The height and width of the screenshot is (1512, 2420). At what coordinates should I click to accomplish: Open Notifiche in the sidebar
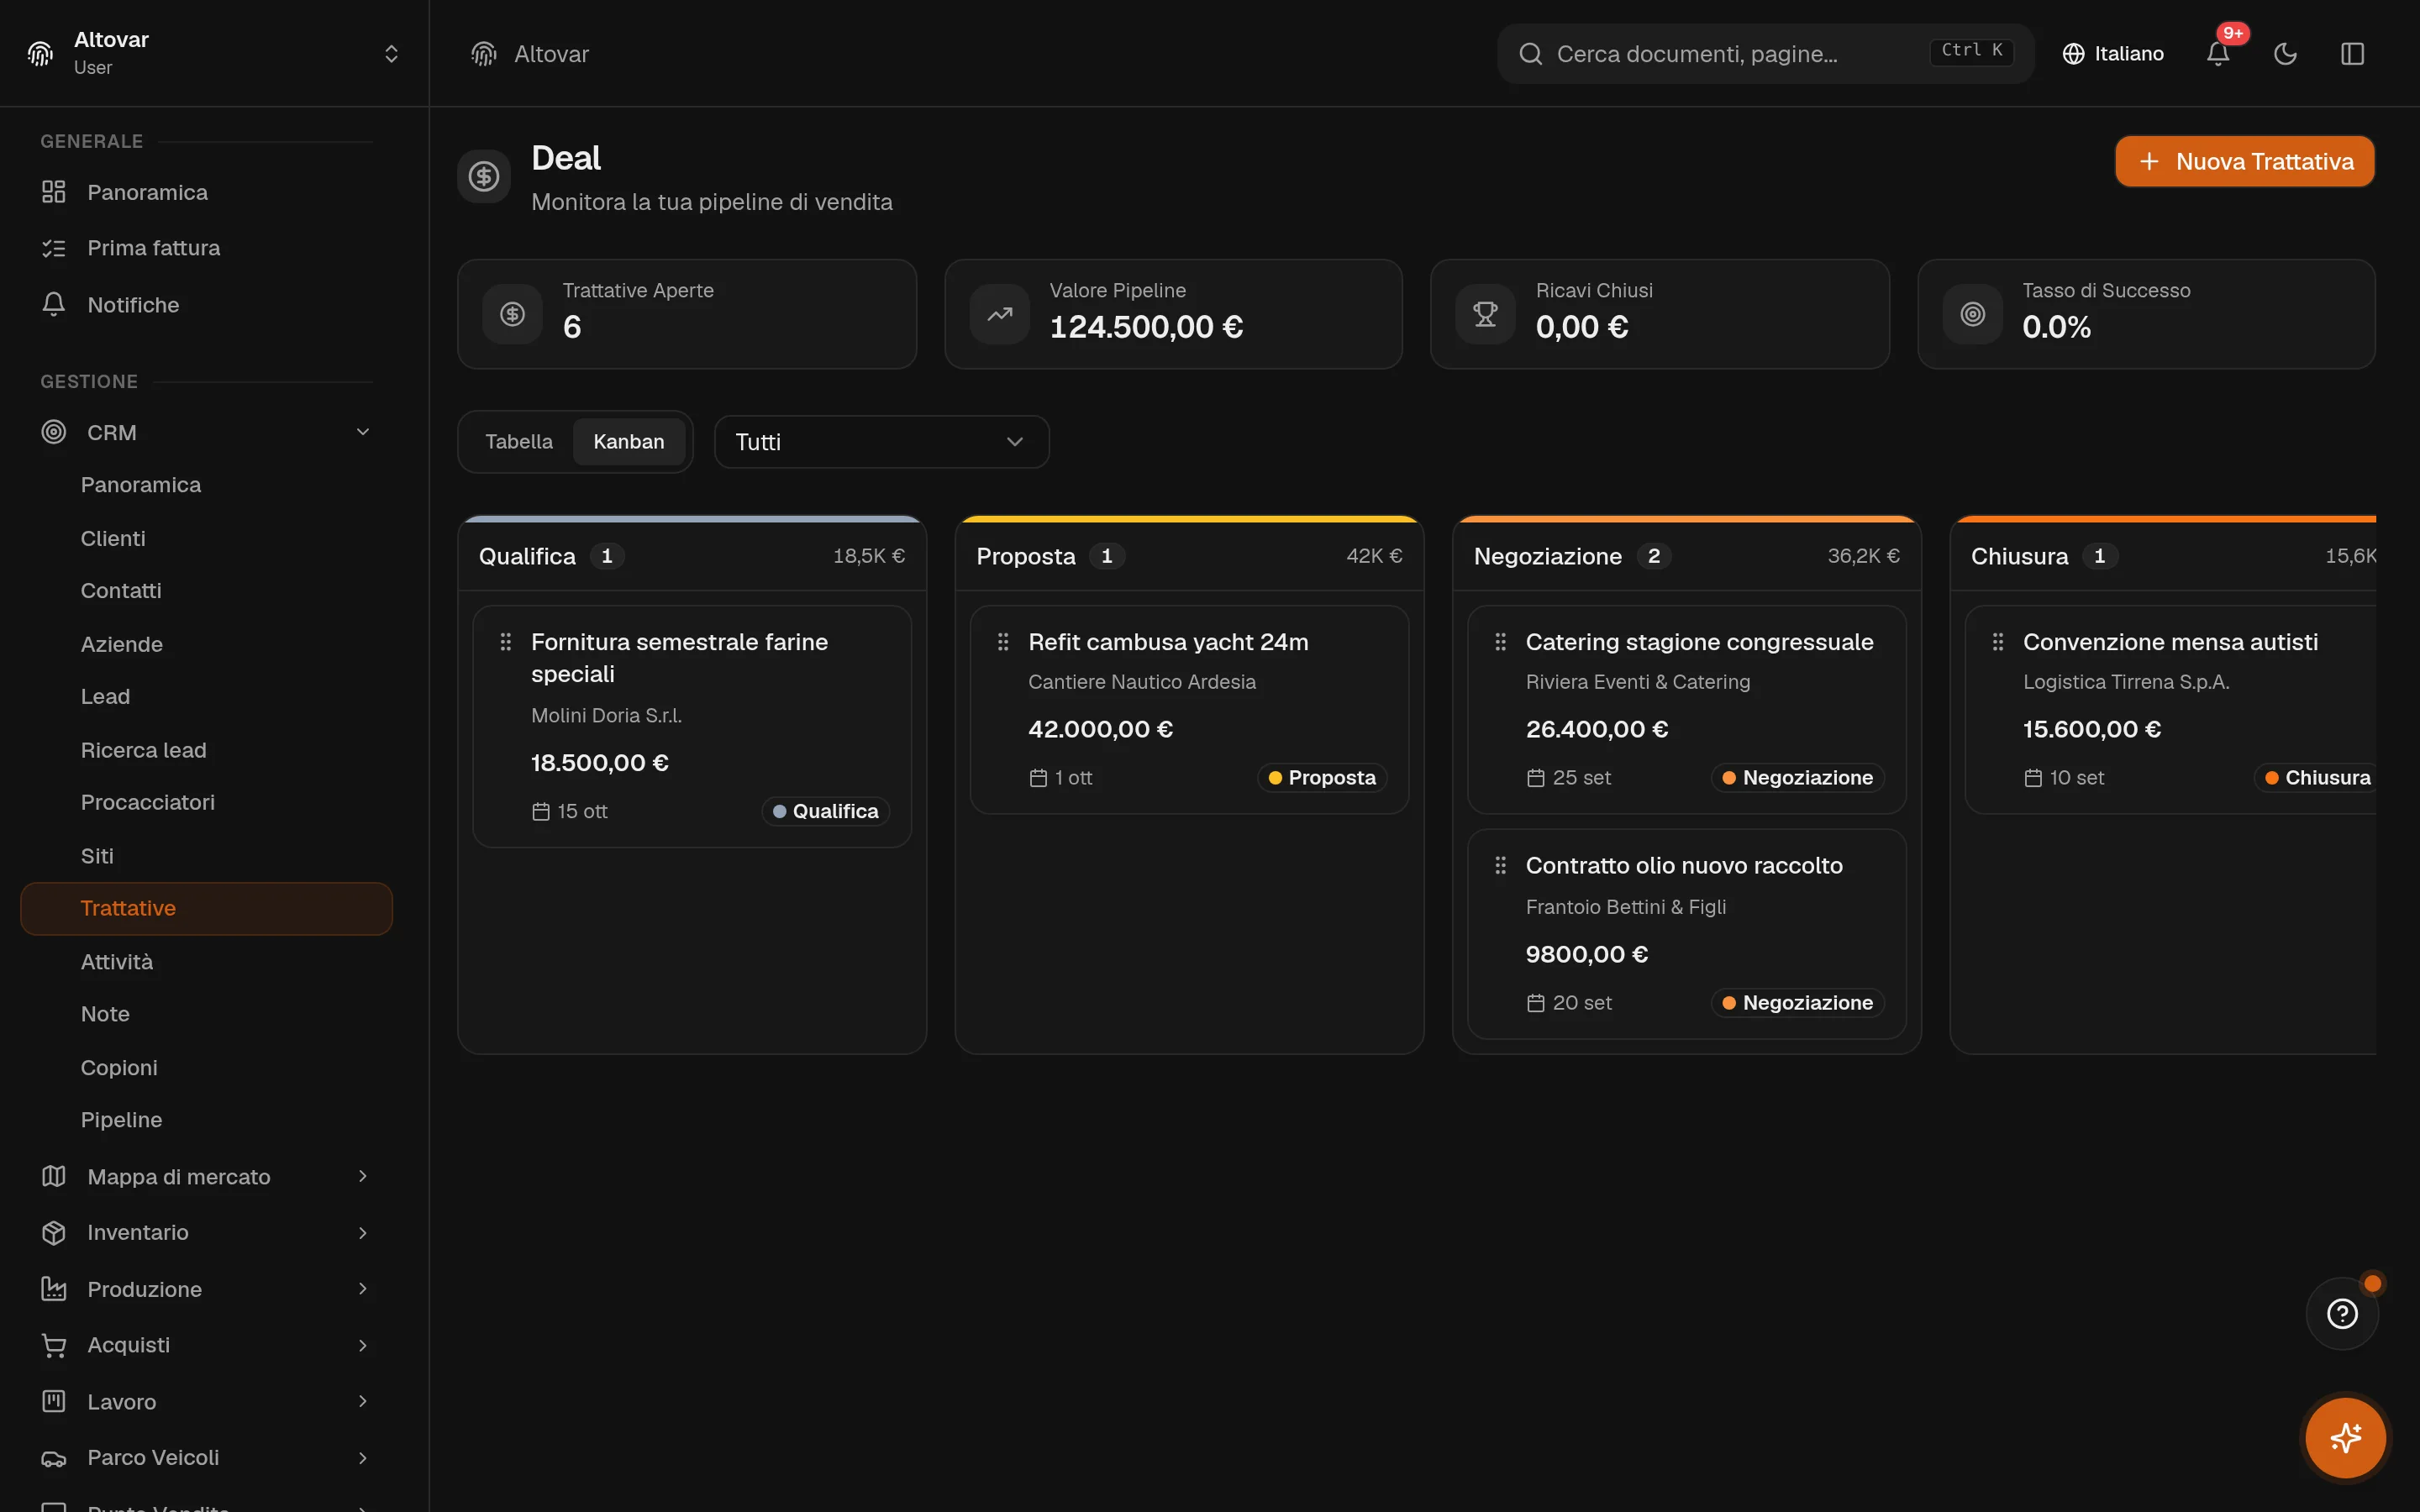tap(206, 304)
